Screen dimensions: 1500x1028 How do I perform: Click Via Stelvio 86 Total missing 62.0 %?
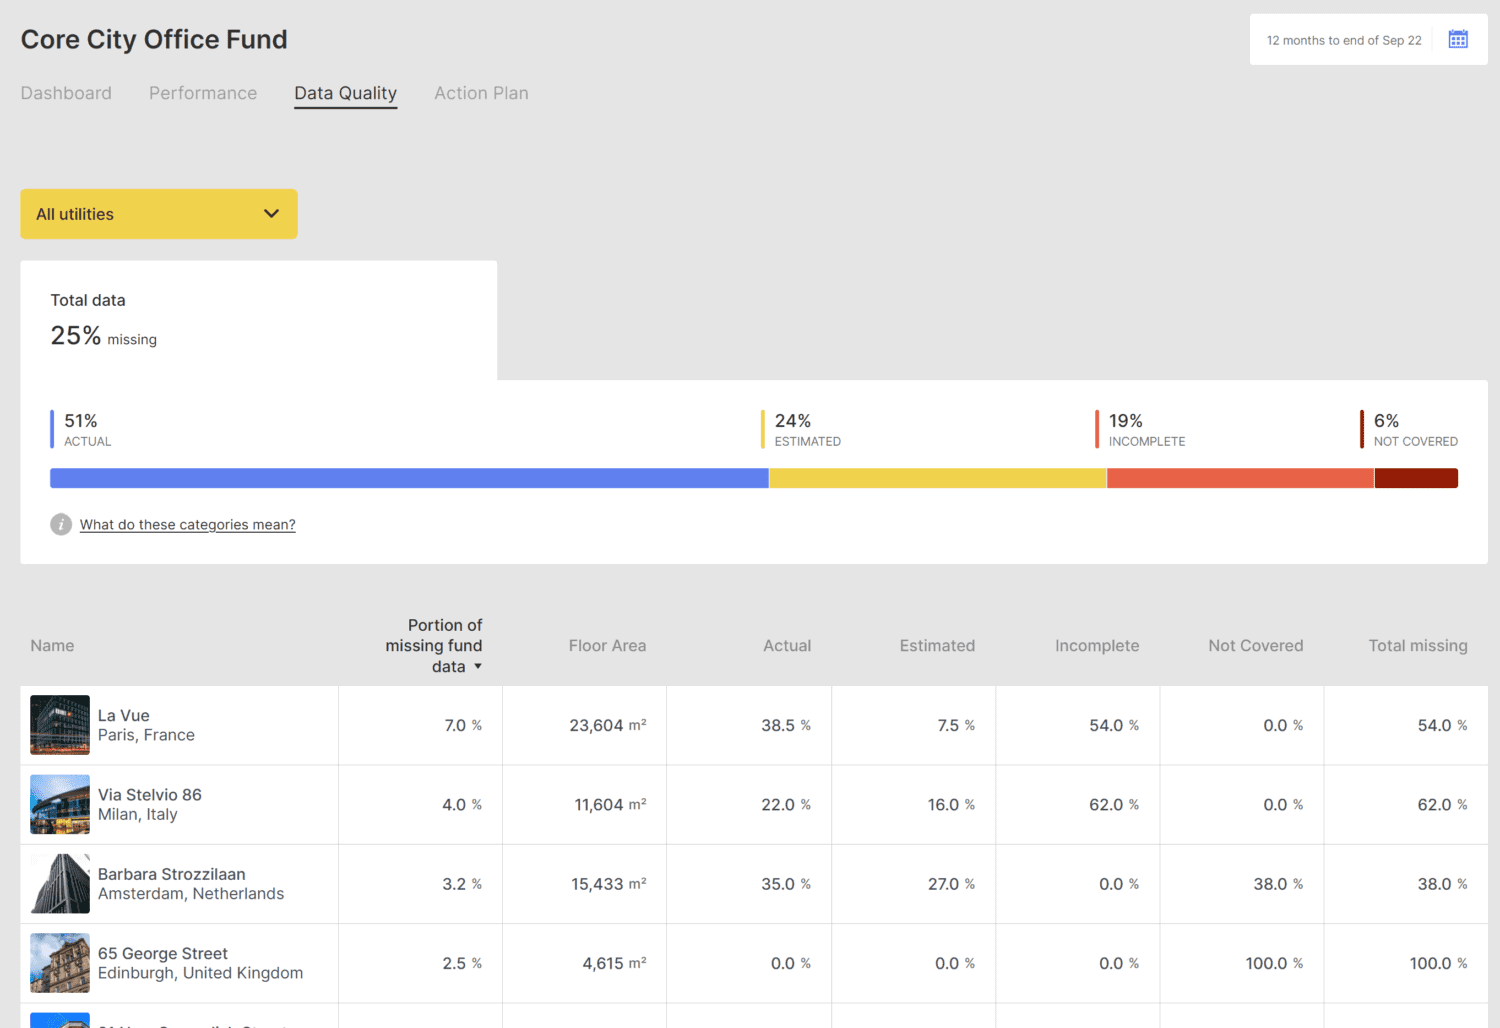[1442, 805]
